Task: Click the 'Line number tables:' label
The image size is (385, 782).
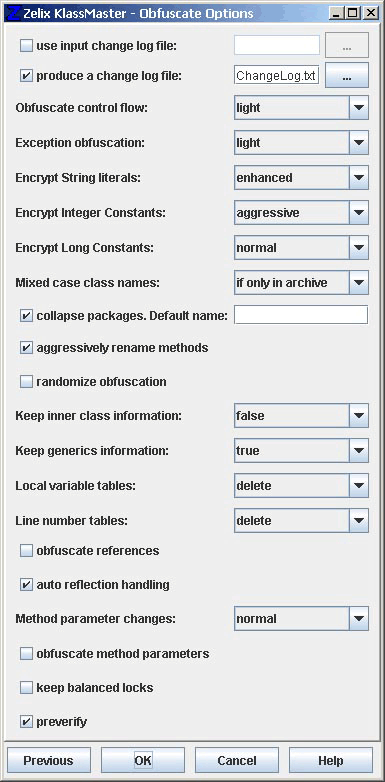Action: tap(71, 520)
